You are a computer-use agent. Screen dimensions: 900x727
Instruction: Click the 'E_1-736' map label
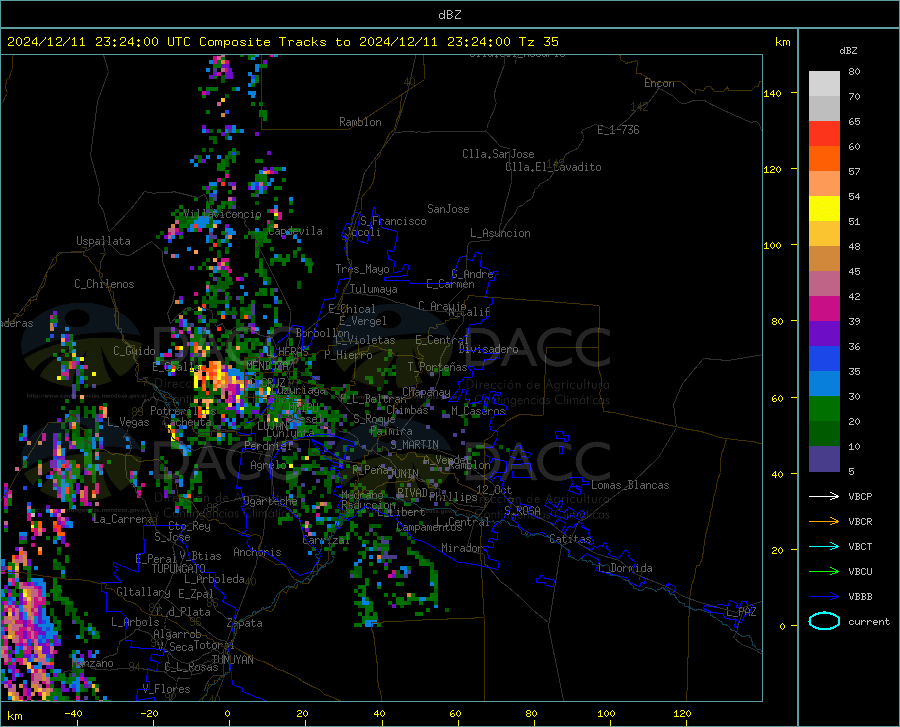tap(618, 130)
